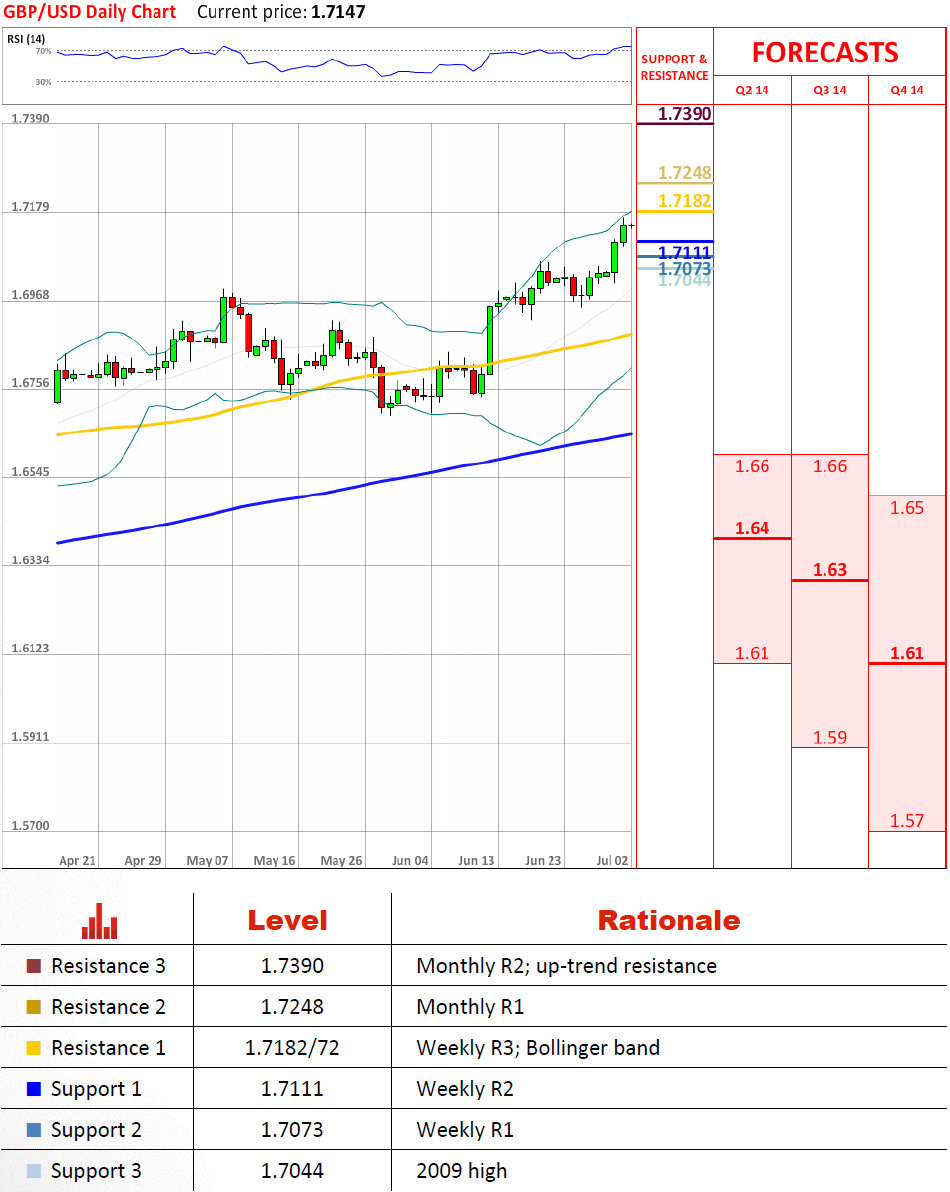The width and height of the screenshot is (950, 1192).
Task: Open the Q2 14 forecast column header
Action: coord(752,90)
